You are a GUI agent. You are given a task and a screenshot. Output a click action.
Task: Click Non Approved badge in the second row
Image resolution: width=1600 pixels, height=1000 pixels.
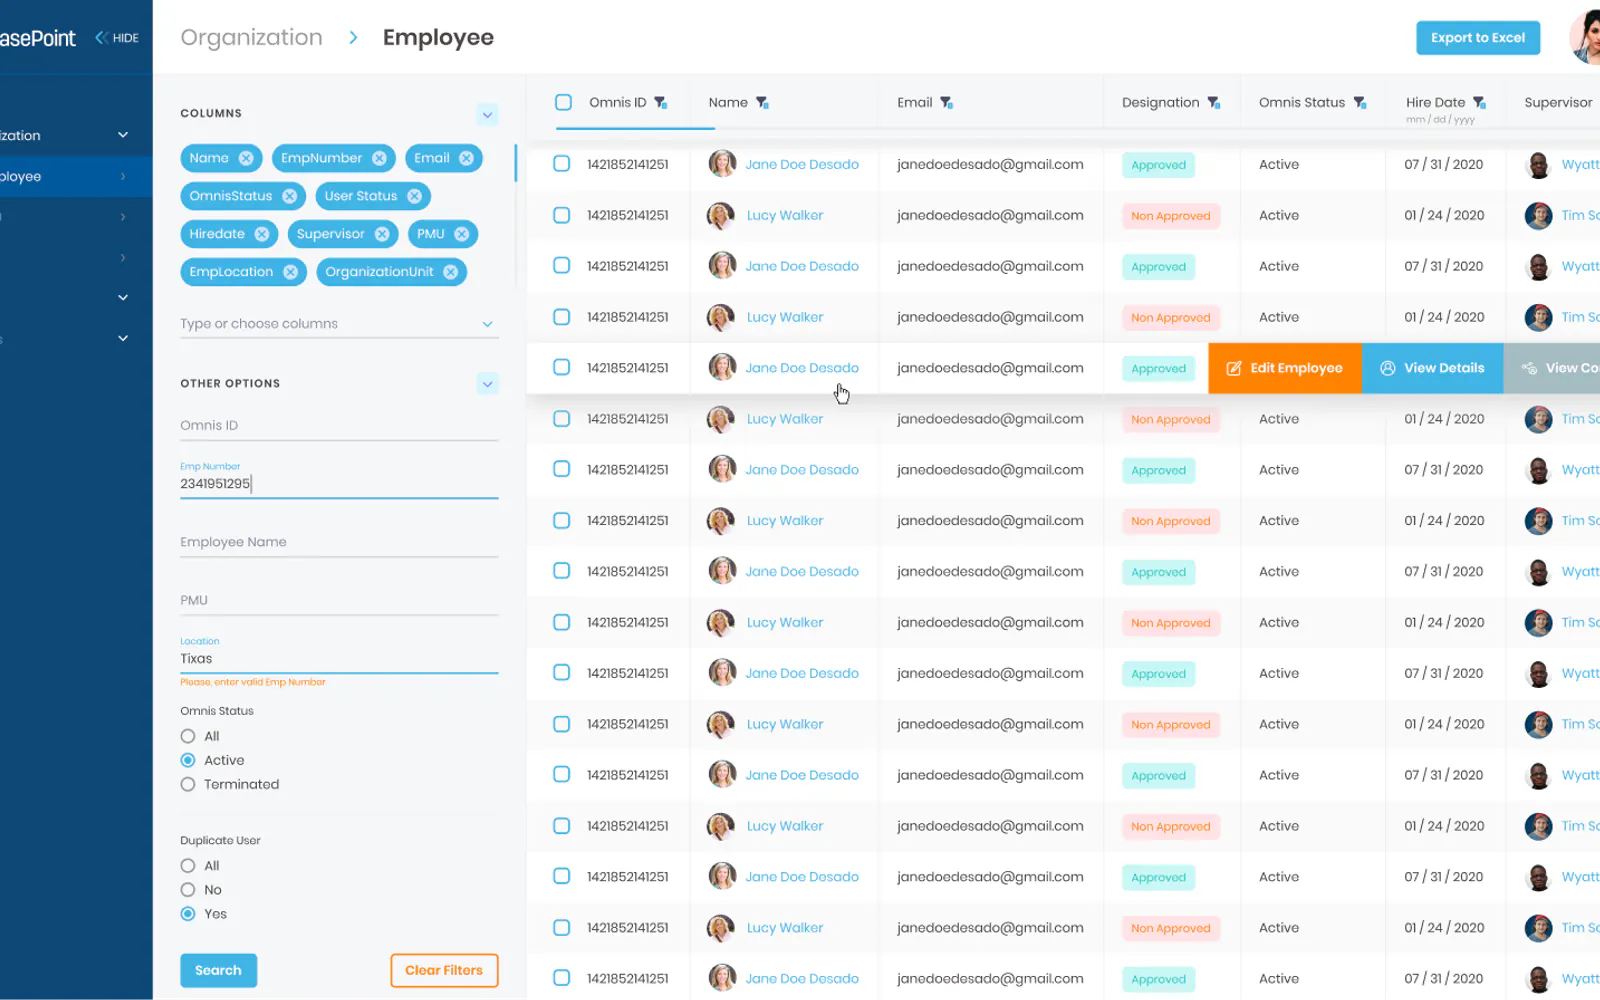(1171, 216)
